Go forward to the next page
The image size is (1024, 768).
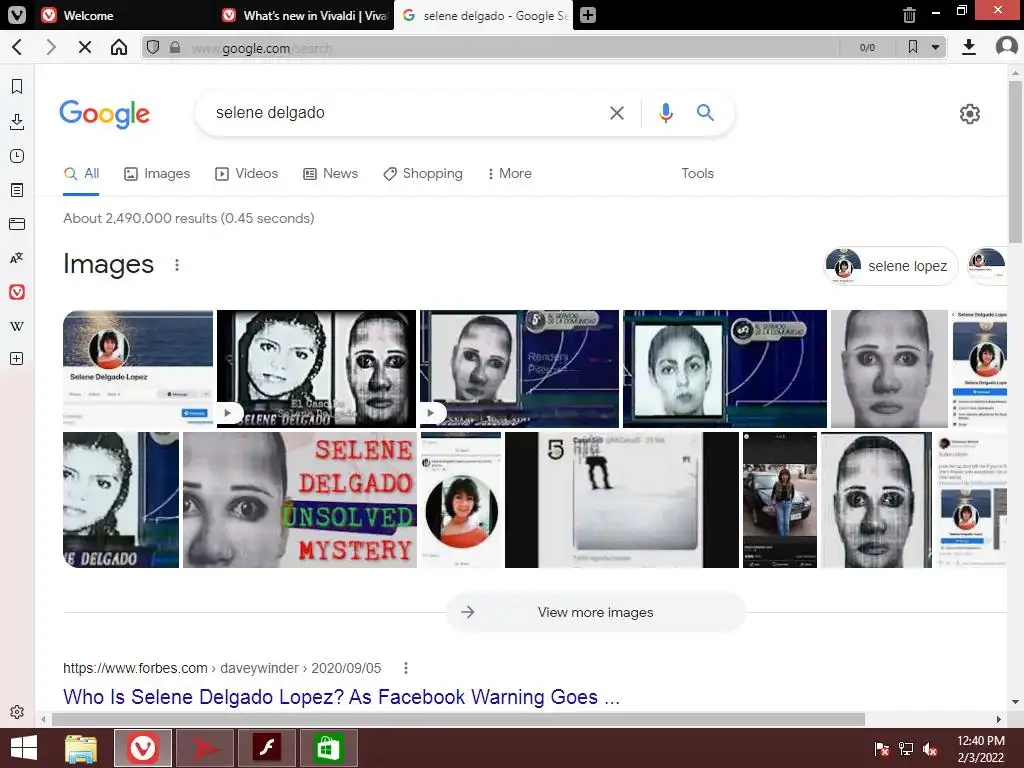[x=51, y=47]
